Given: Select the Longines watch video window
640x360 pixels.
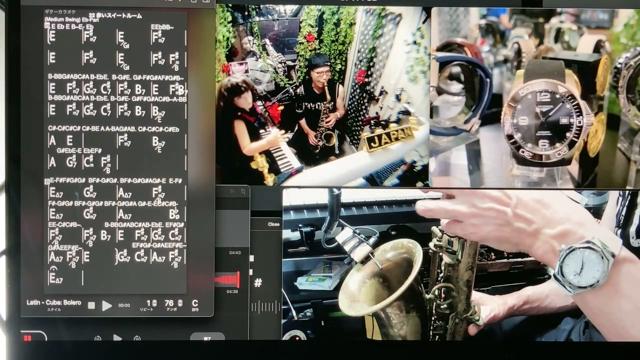Looking at the screenshot, I should coord(535,97).
